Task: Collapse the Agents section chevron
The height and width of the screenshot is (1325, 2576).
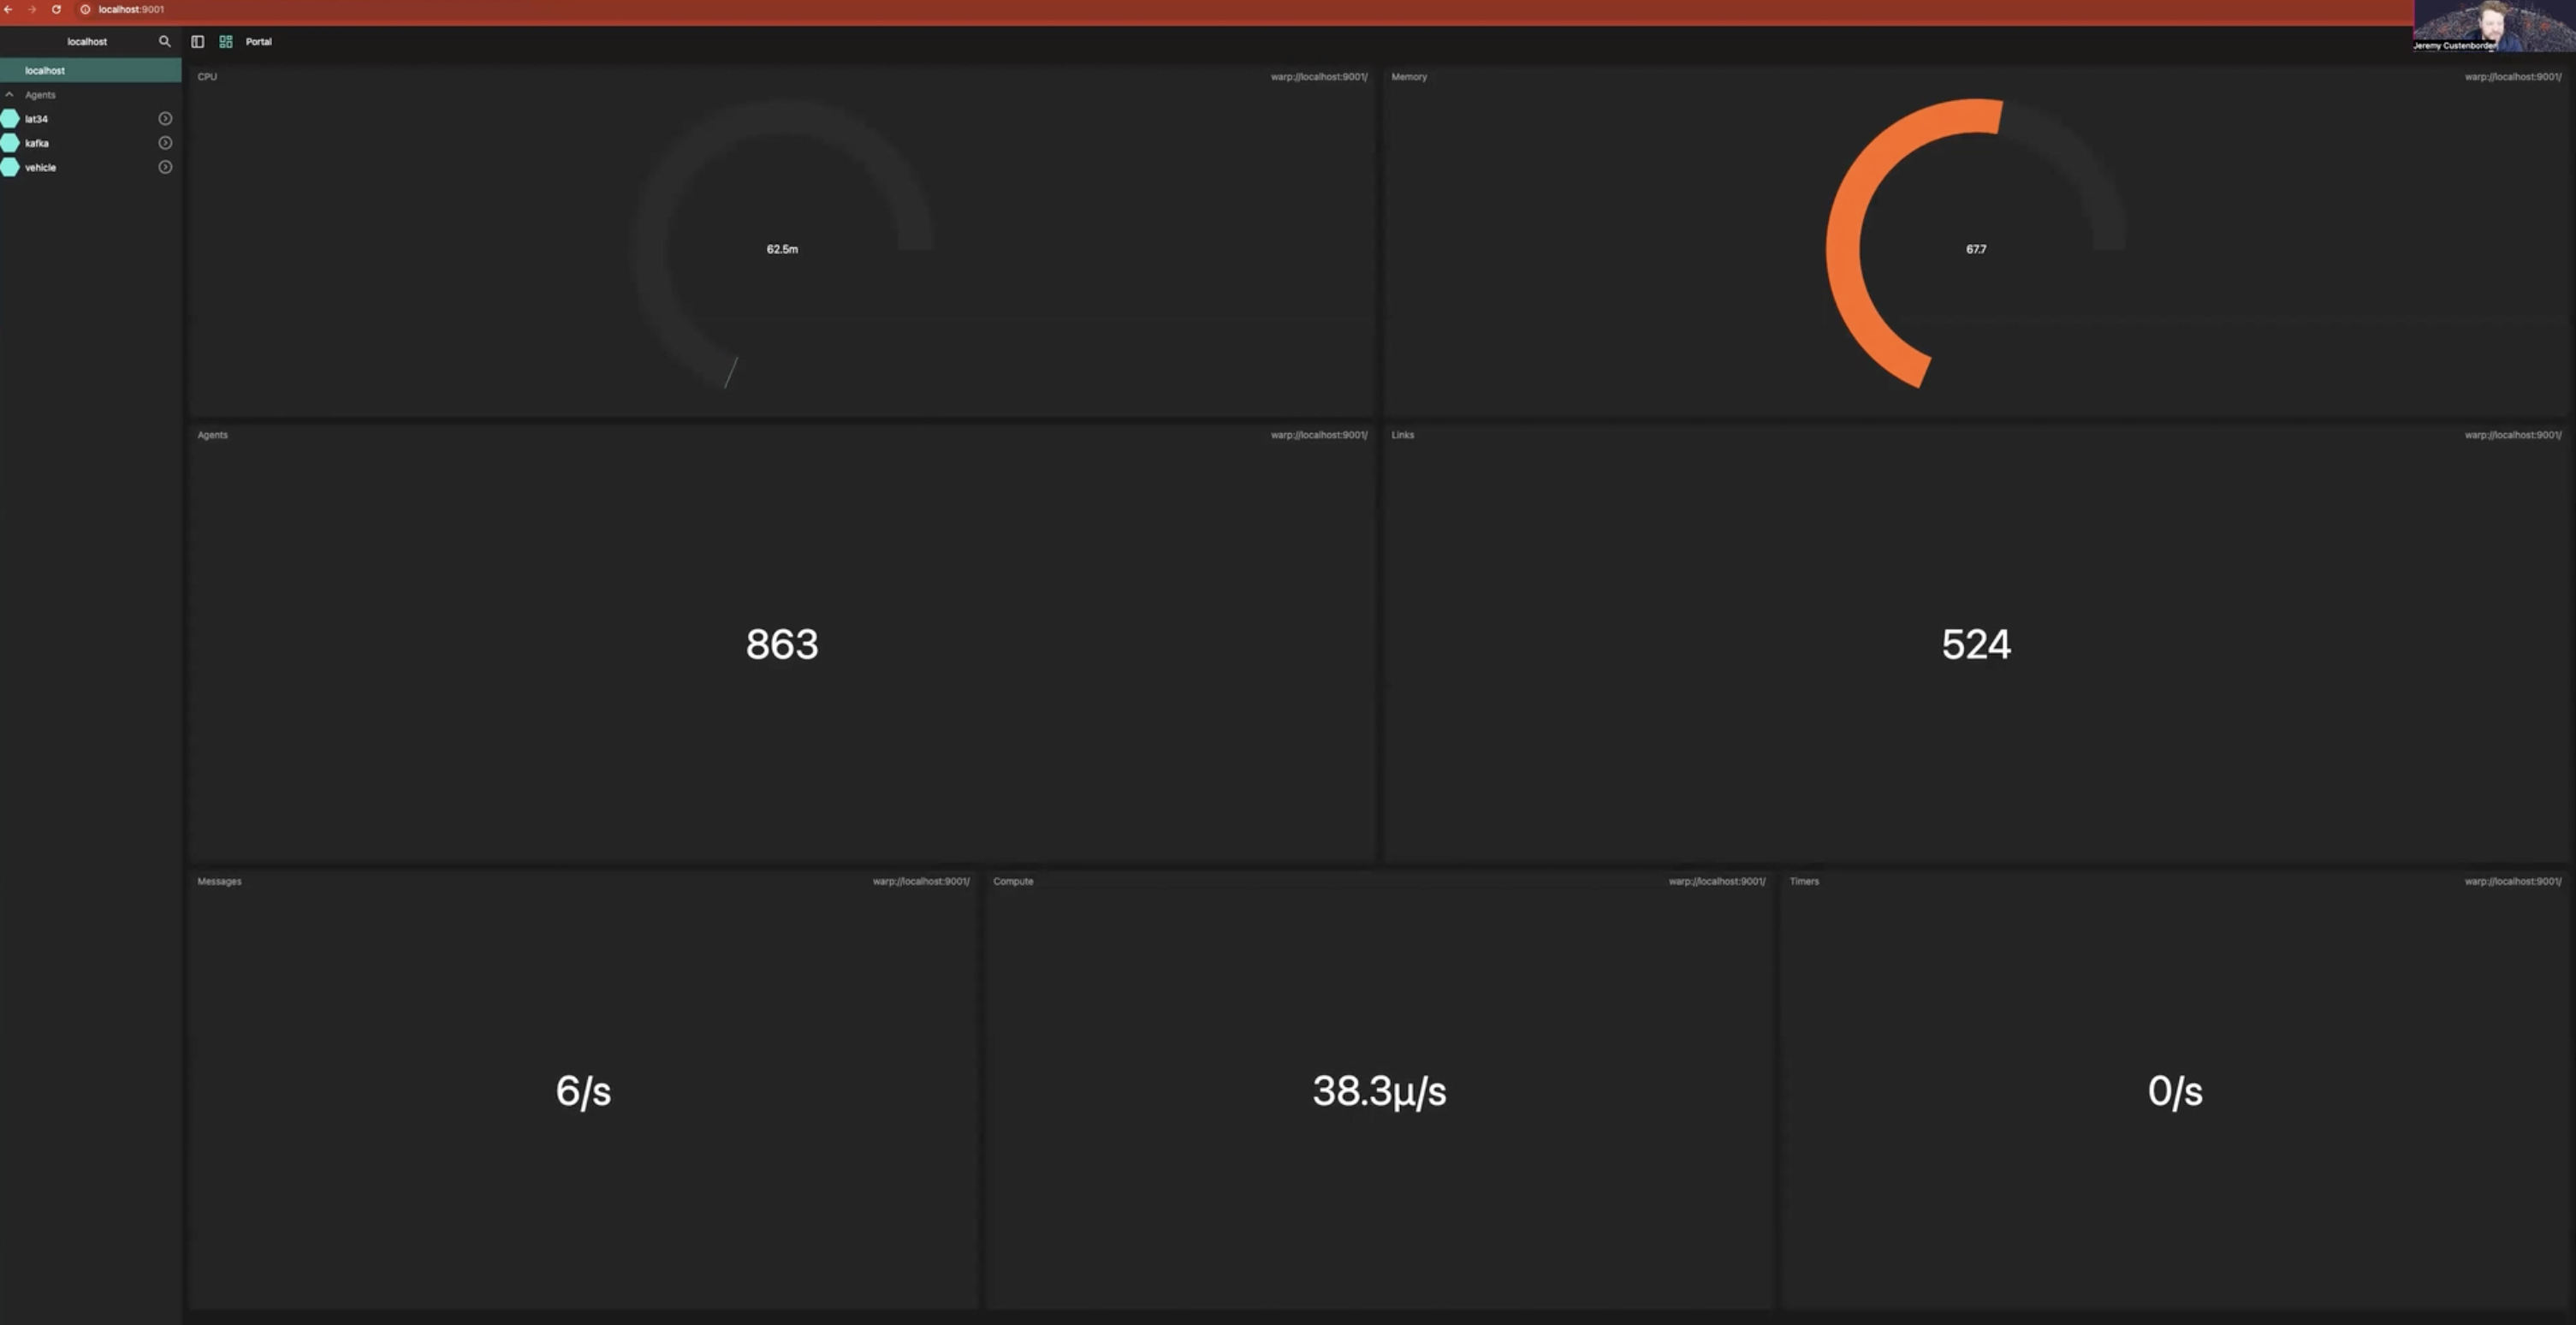Action: click(9, 94)
